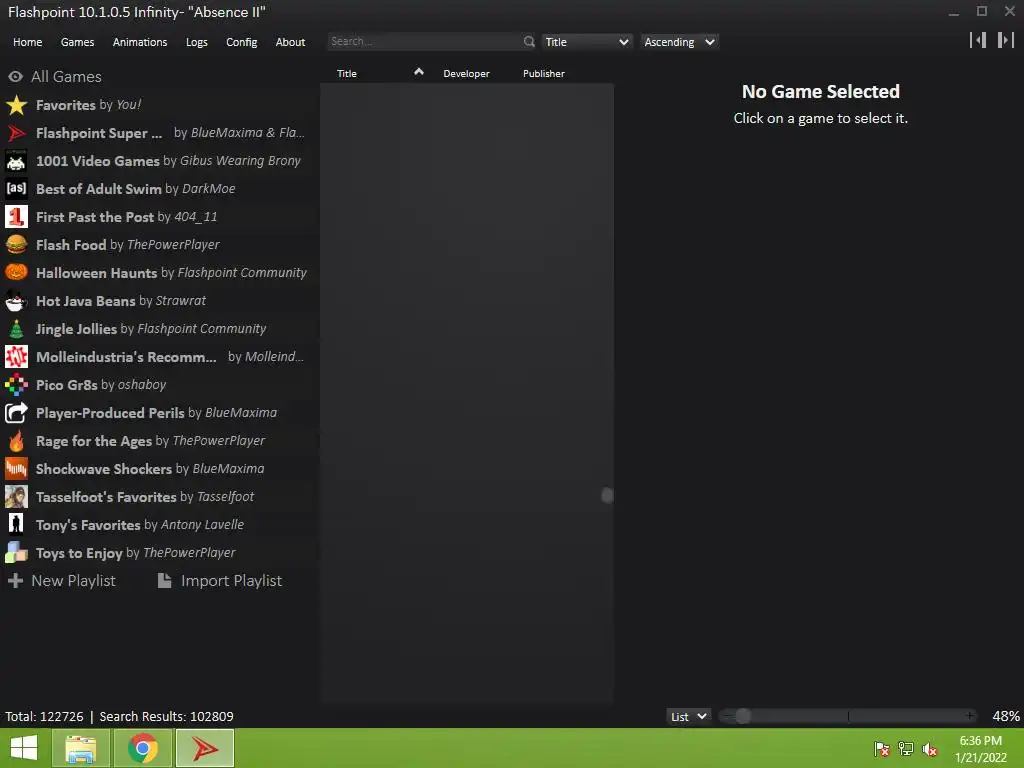Click into the Search field

pyautogui.click(x=424, y=42)
